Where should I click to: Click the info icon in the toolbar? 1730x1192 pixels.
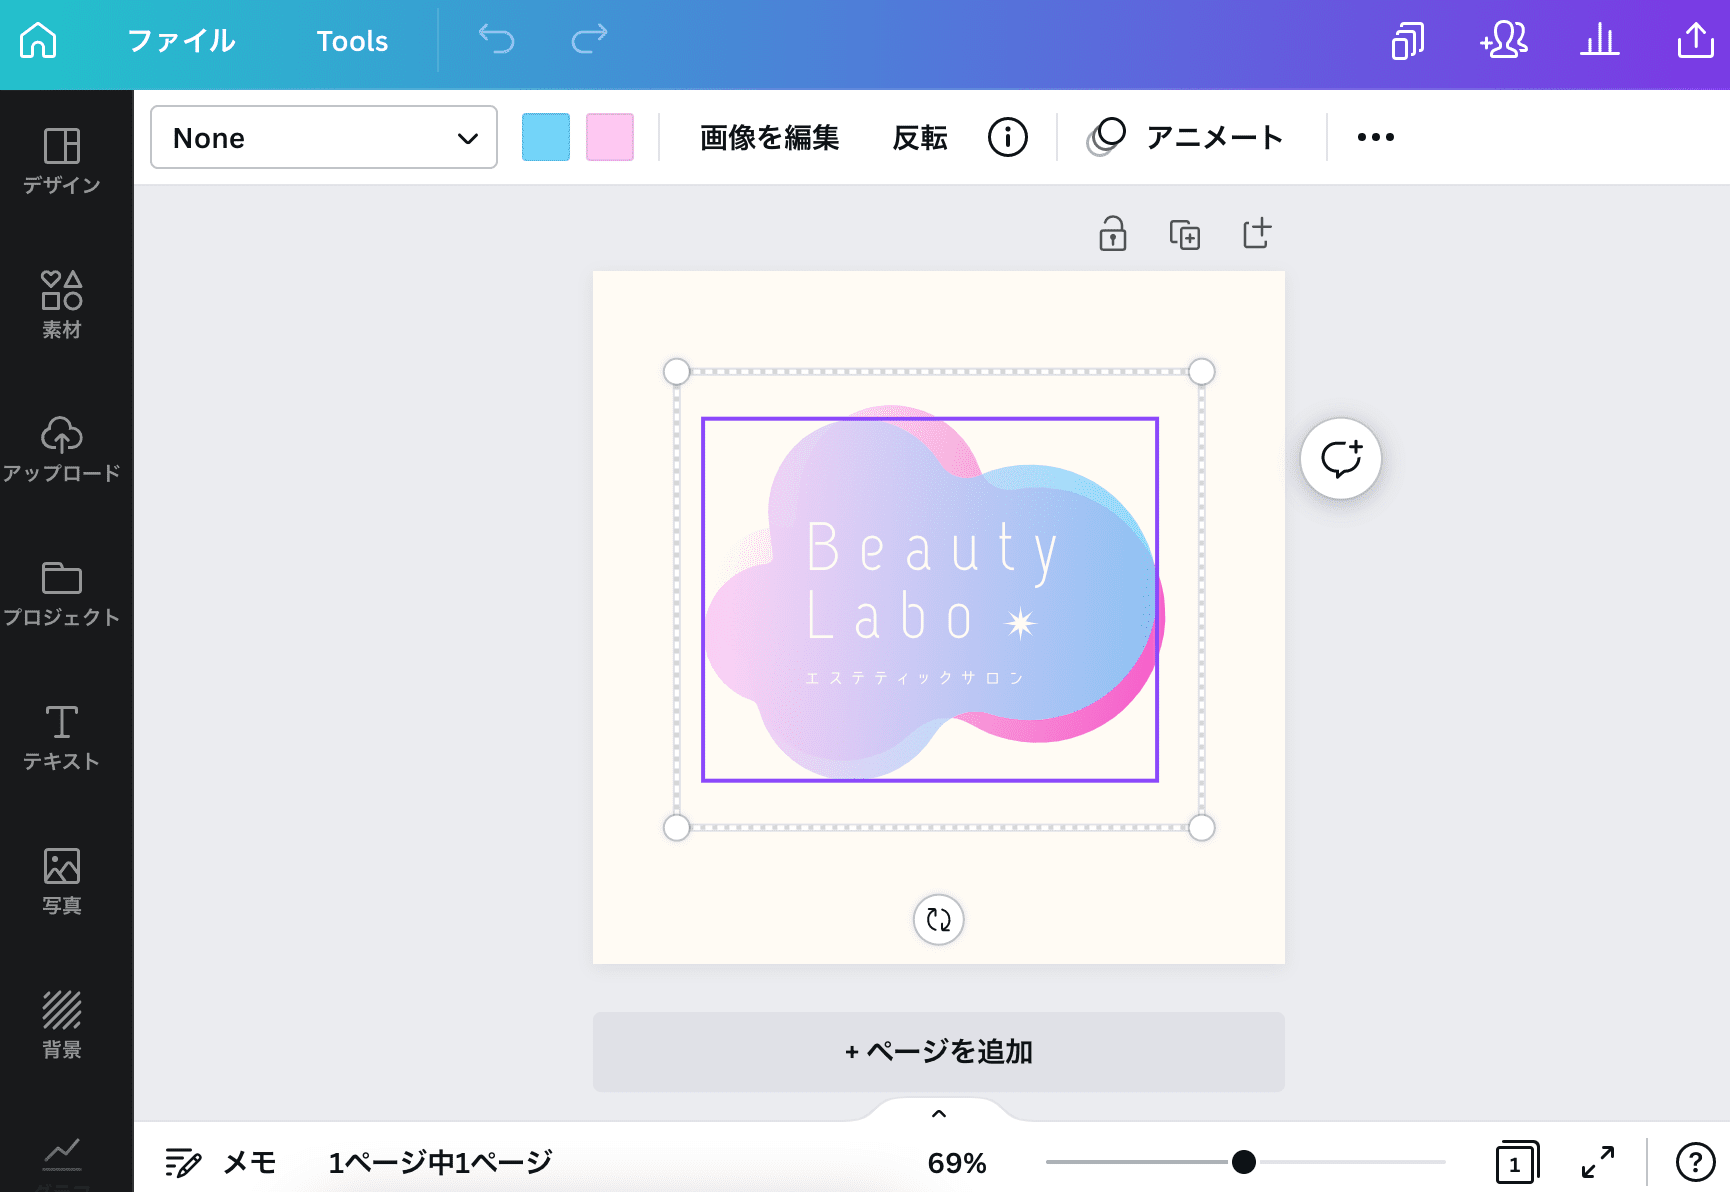click(x=1008, y=137)
